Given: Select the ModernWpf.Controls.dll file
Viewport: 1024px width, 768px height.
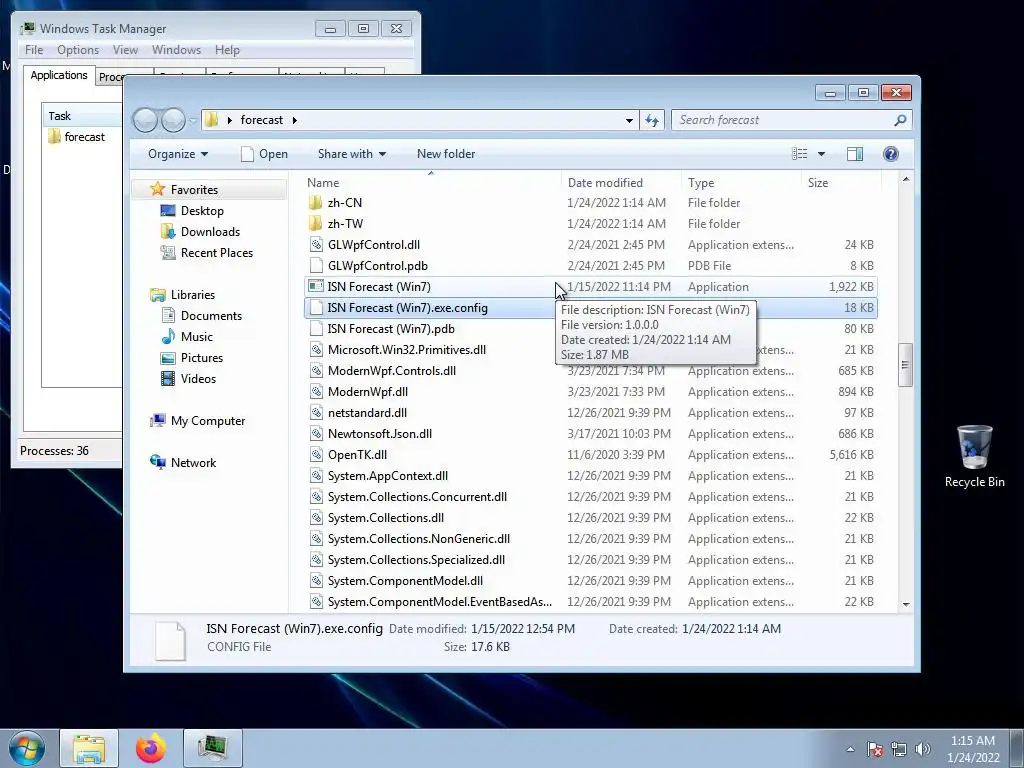Looking at the screenshot, I should 590,371.
